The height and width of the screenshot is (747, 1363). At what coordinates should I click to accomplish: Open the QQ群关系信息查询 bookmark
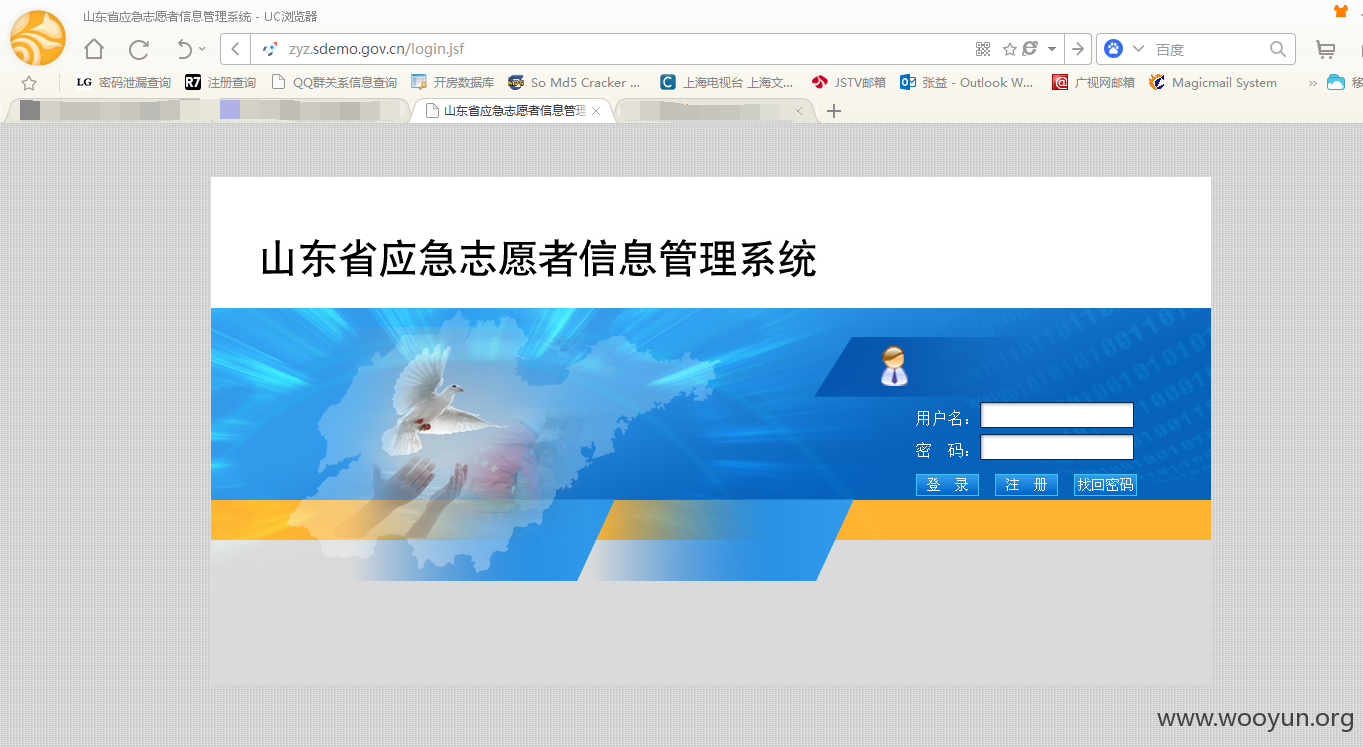tap(334, 83)
